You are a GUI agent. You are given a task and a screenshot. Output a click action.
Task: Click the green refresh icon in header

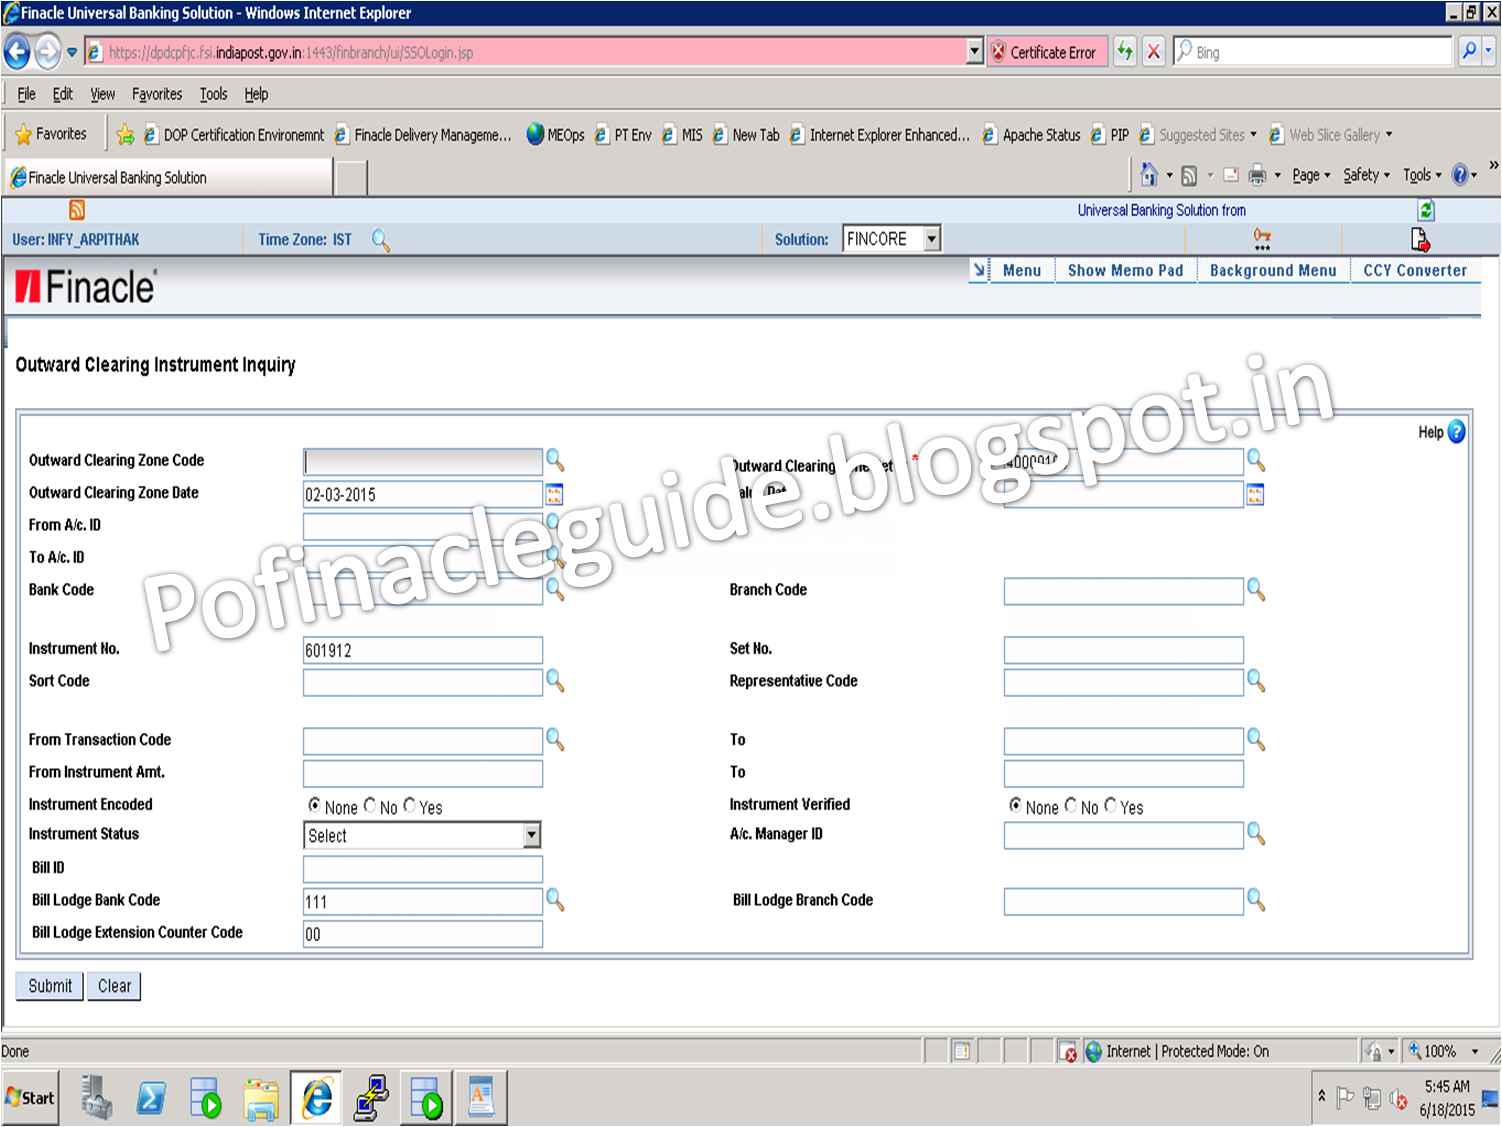tap(1426, 210)
